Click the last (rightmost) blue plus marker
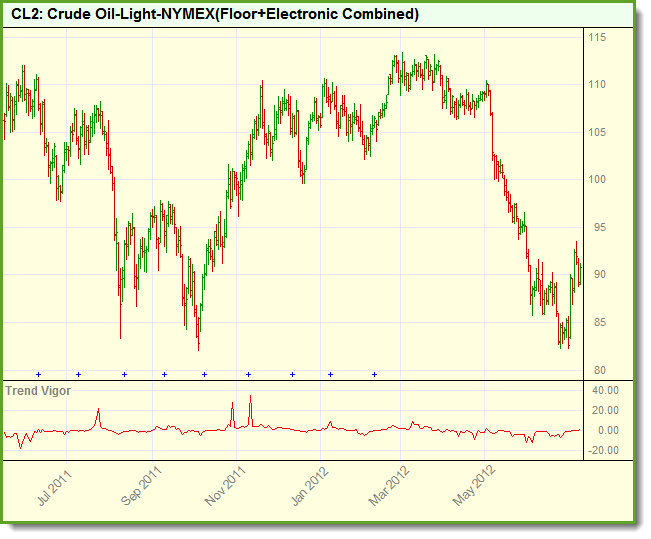 (x=374, y=374)
